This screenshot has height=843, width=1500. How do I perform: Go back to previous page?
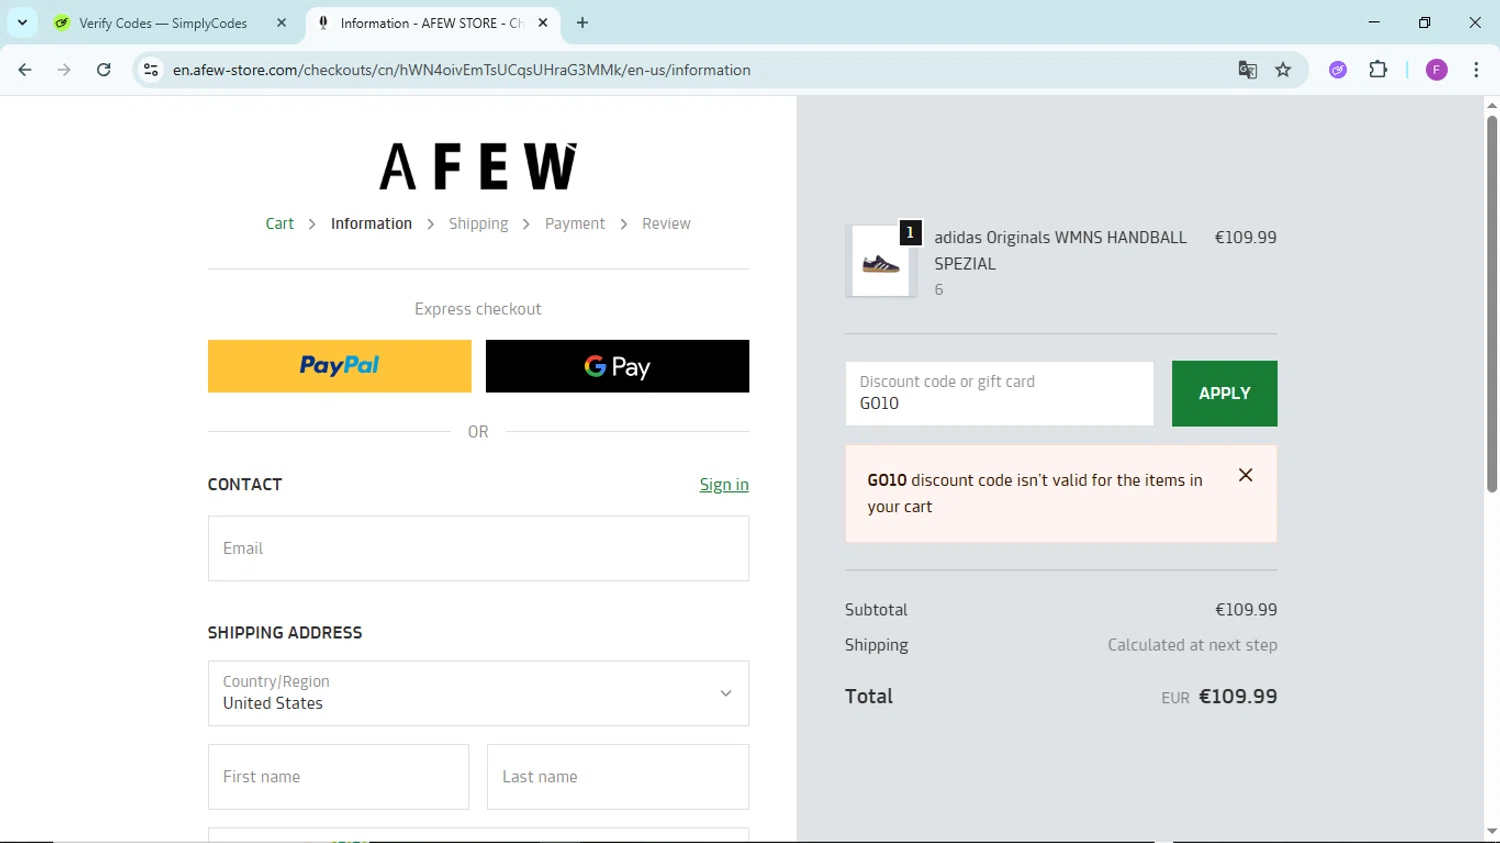pyautogui.click(x=25, y=70)
